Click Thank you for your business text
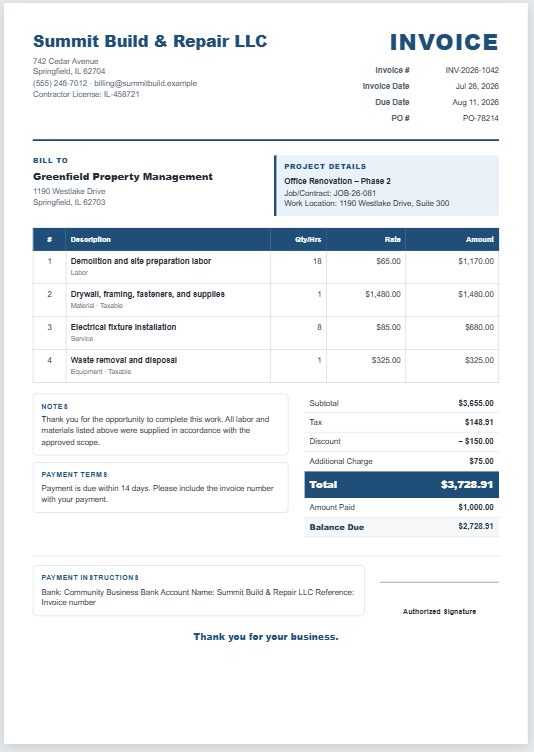This screenshot has width=534, height=752. 266,637
